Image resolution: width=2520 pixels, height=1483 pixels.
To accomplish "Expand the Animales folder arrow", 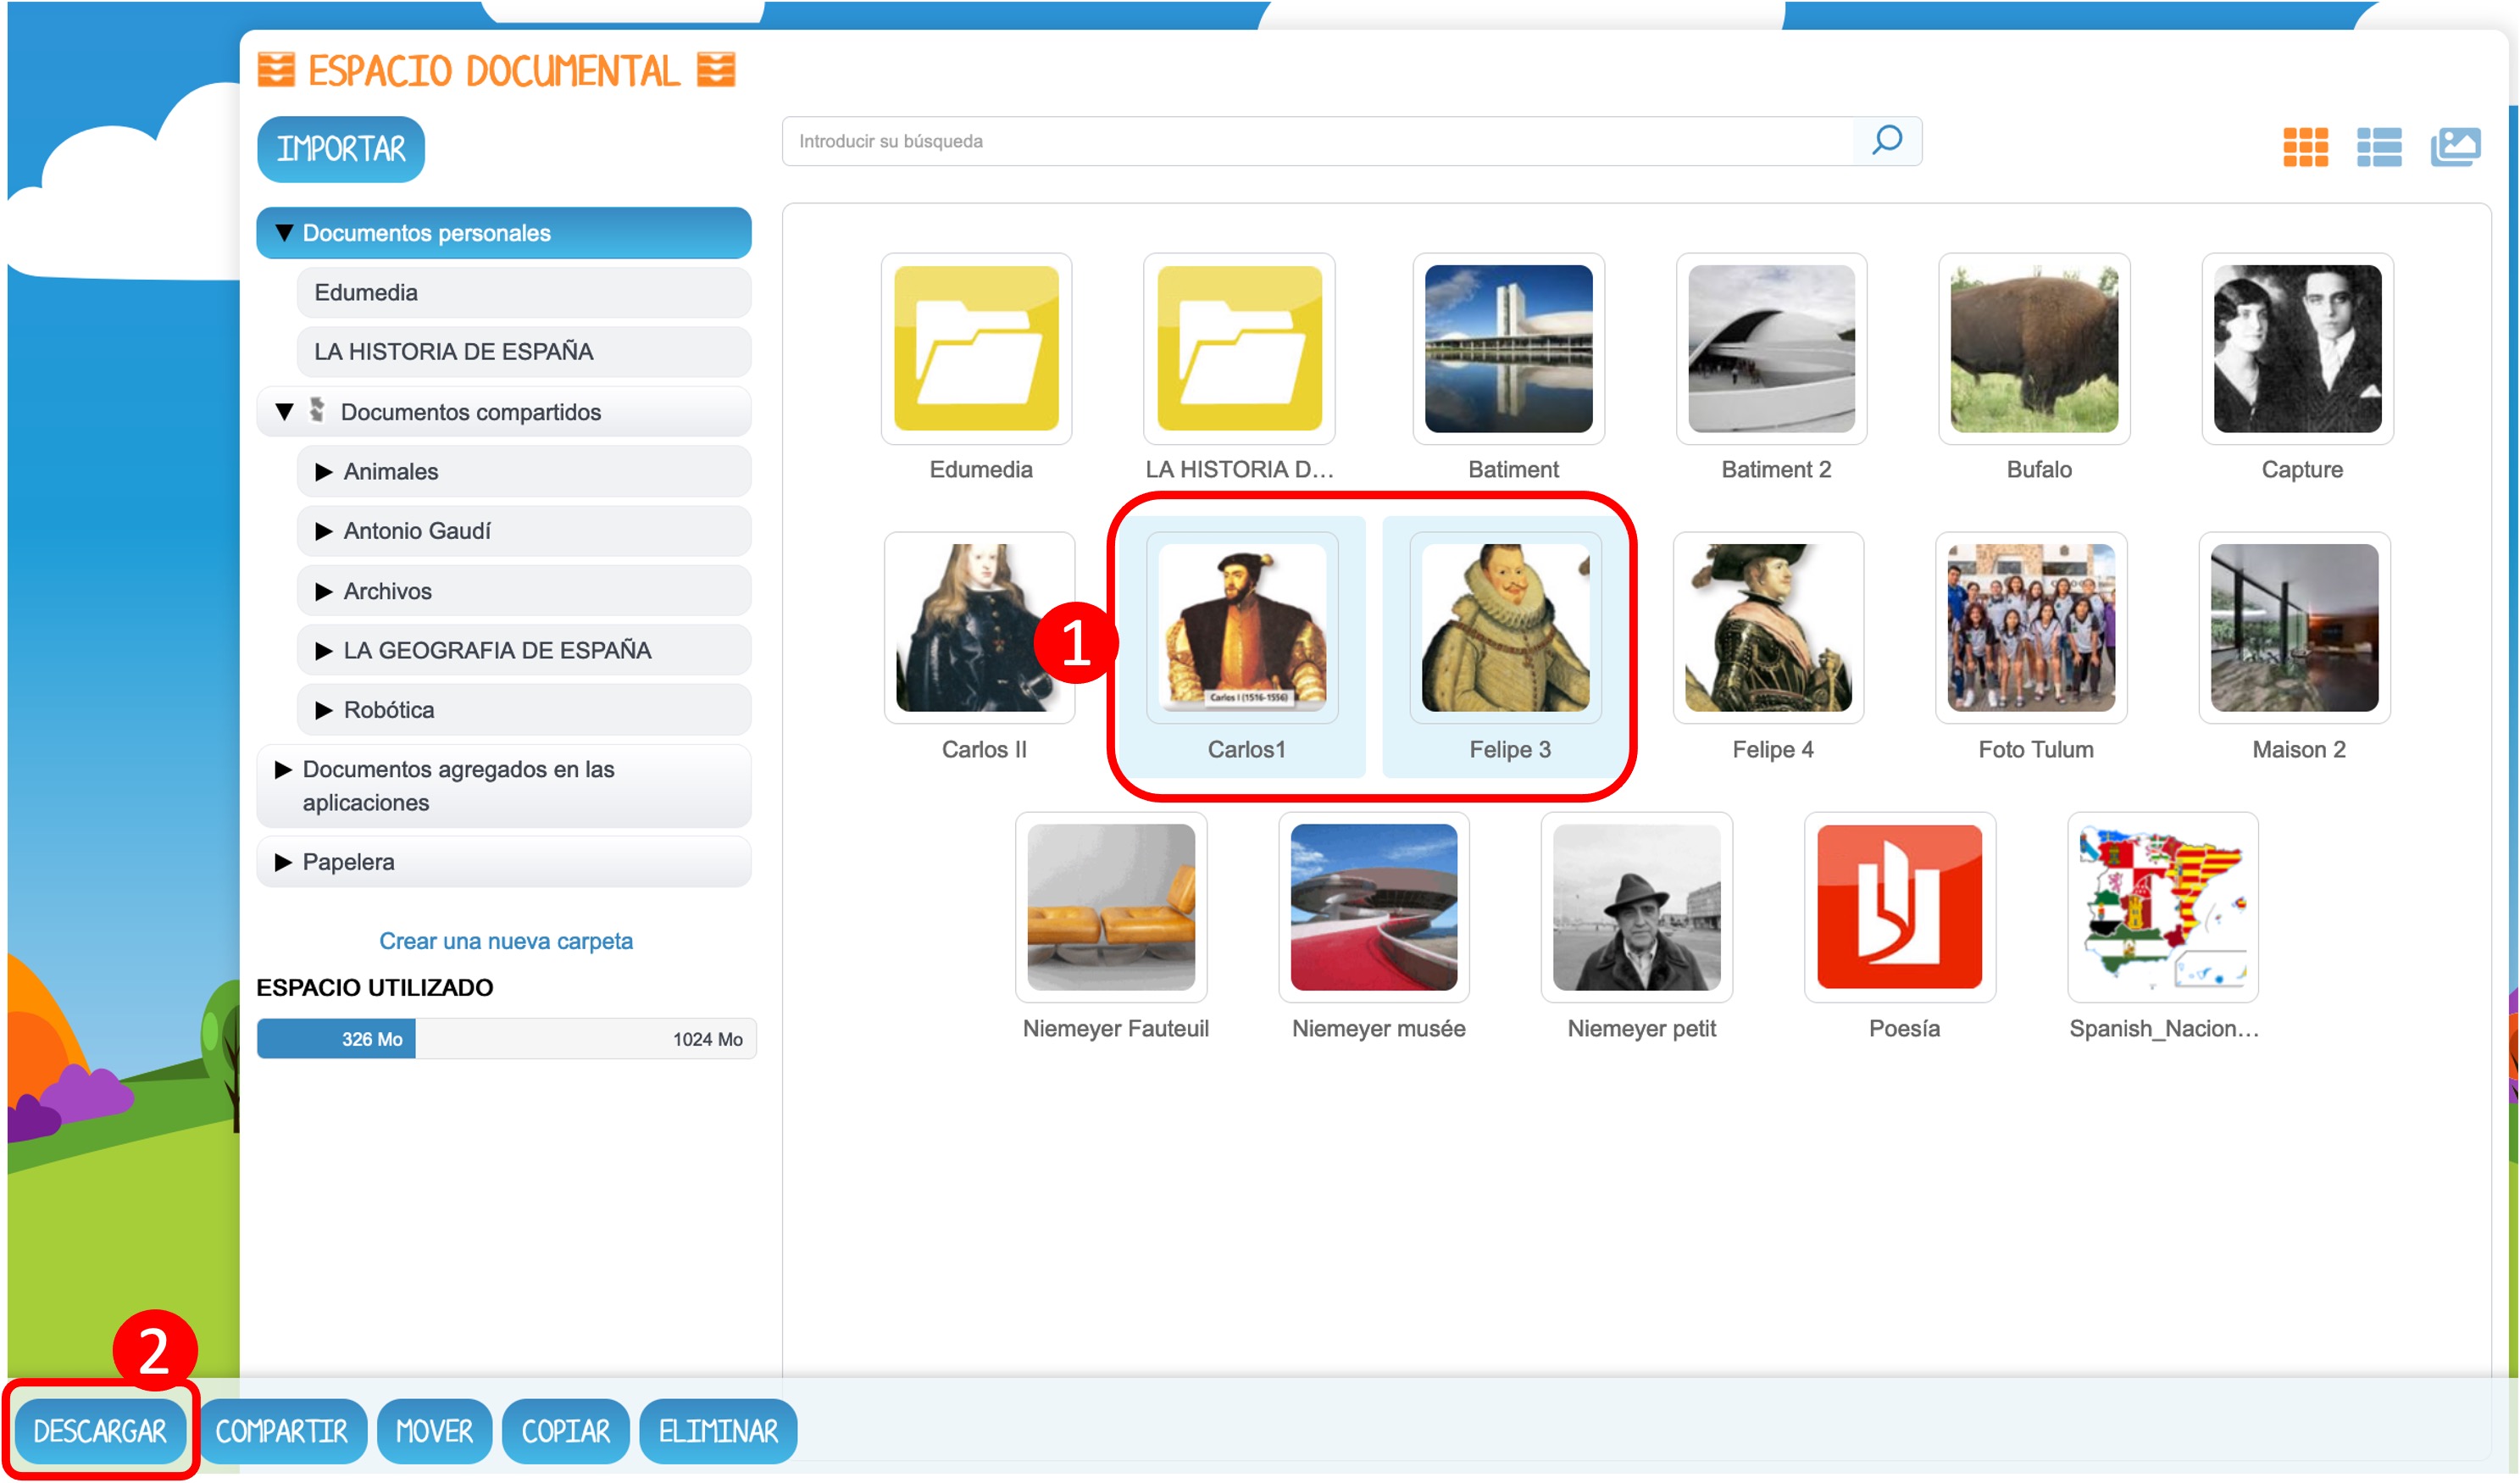I will point(323,472).
